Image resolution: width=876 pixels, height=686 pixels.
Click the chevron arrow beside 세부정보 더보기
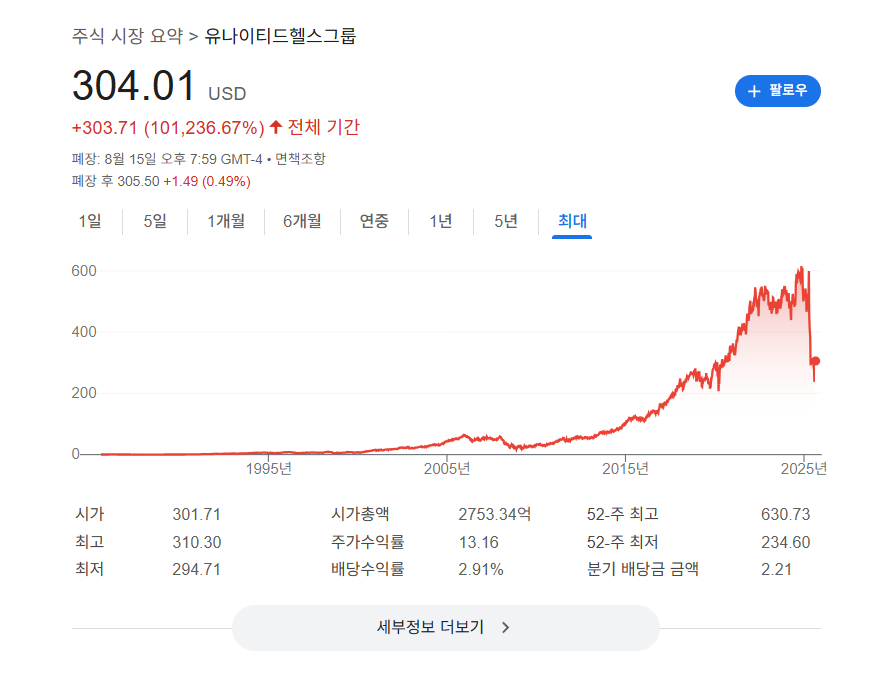506,627
